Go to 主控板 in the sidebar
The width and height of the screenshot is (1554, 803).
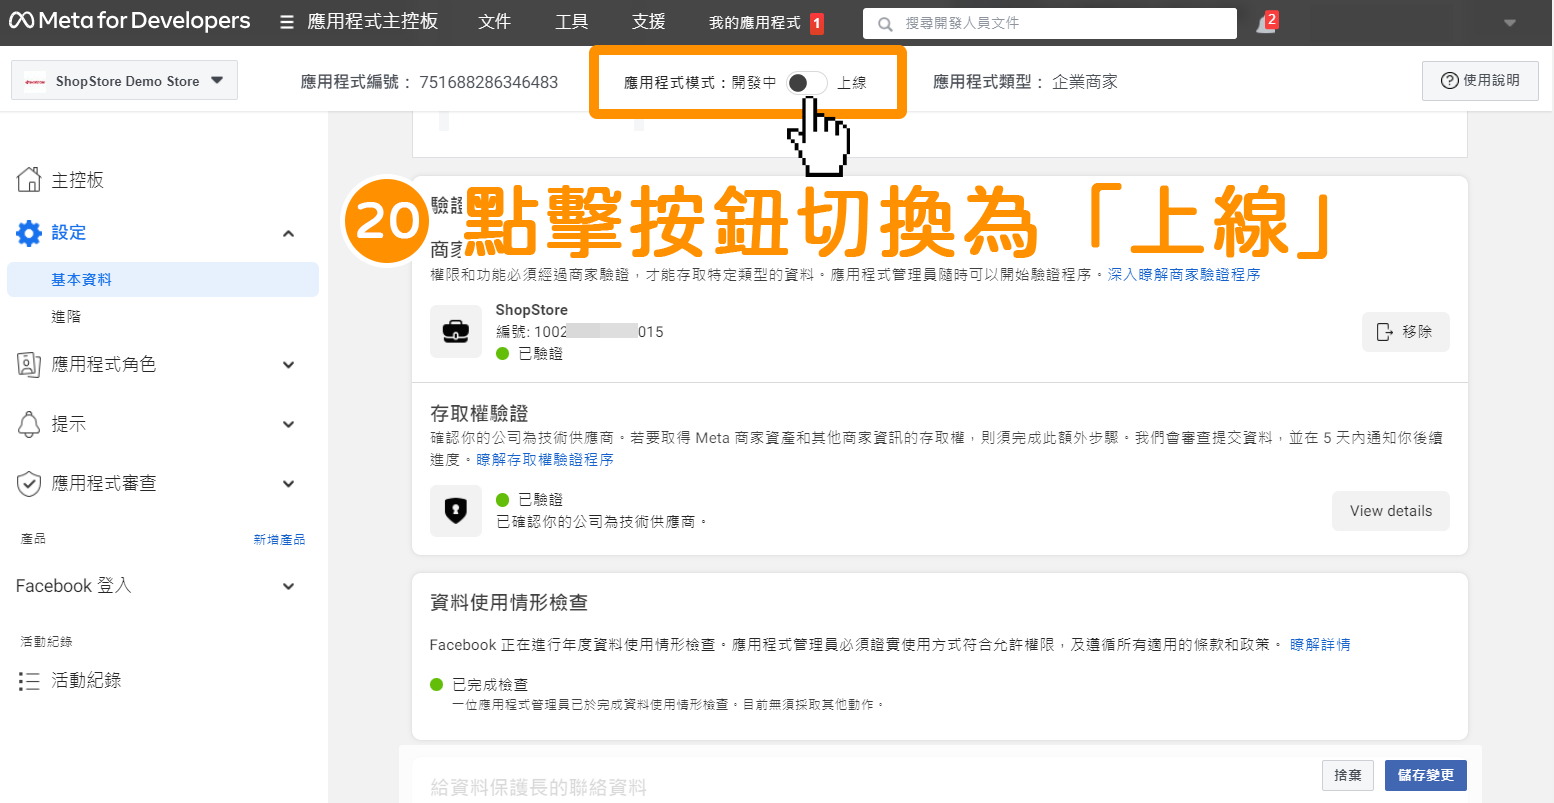(x=78, y=180)
